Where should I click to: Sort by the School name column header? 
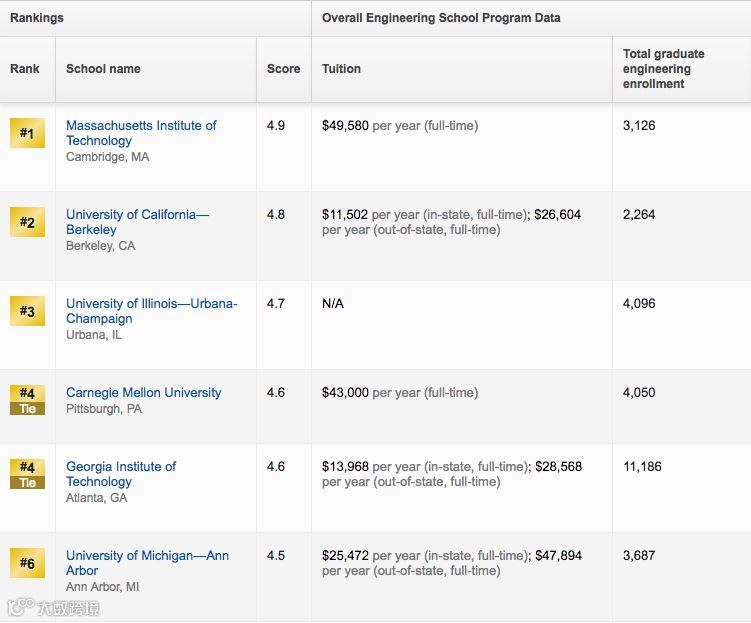(x=103, y=69)
